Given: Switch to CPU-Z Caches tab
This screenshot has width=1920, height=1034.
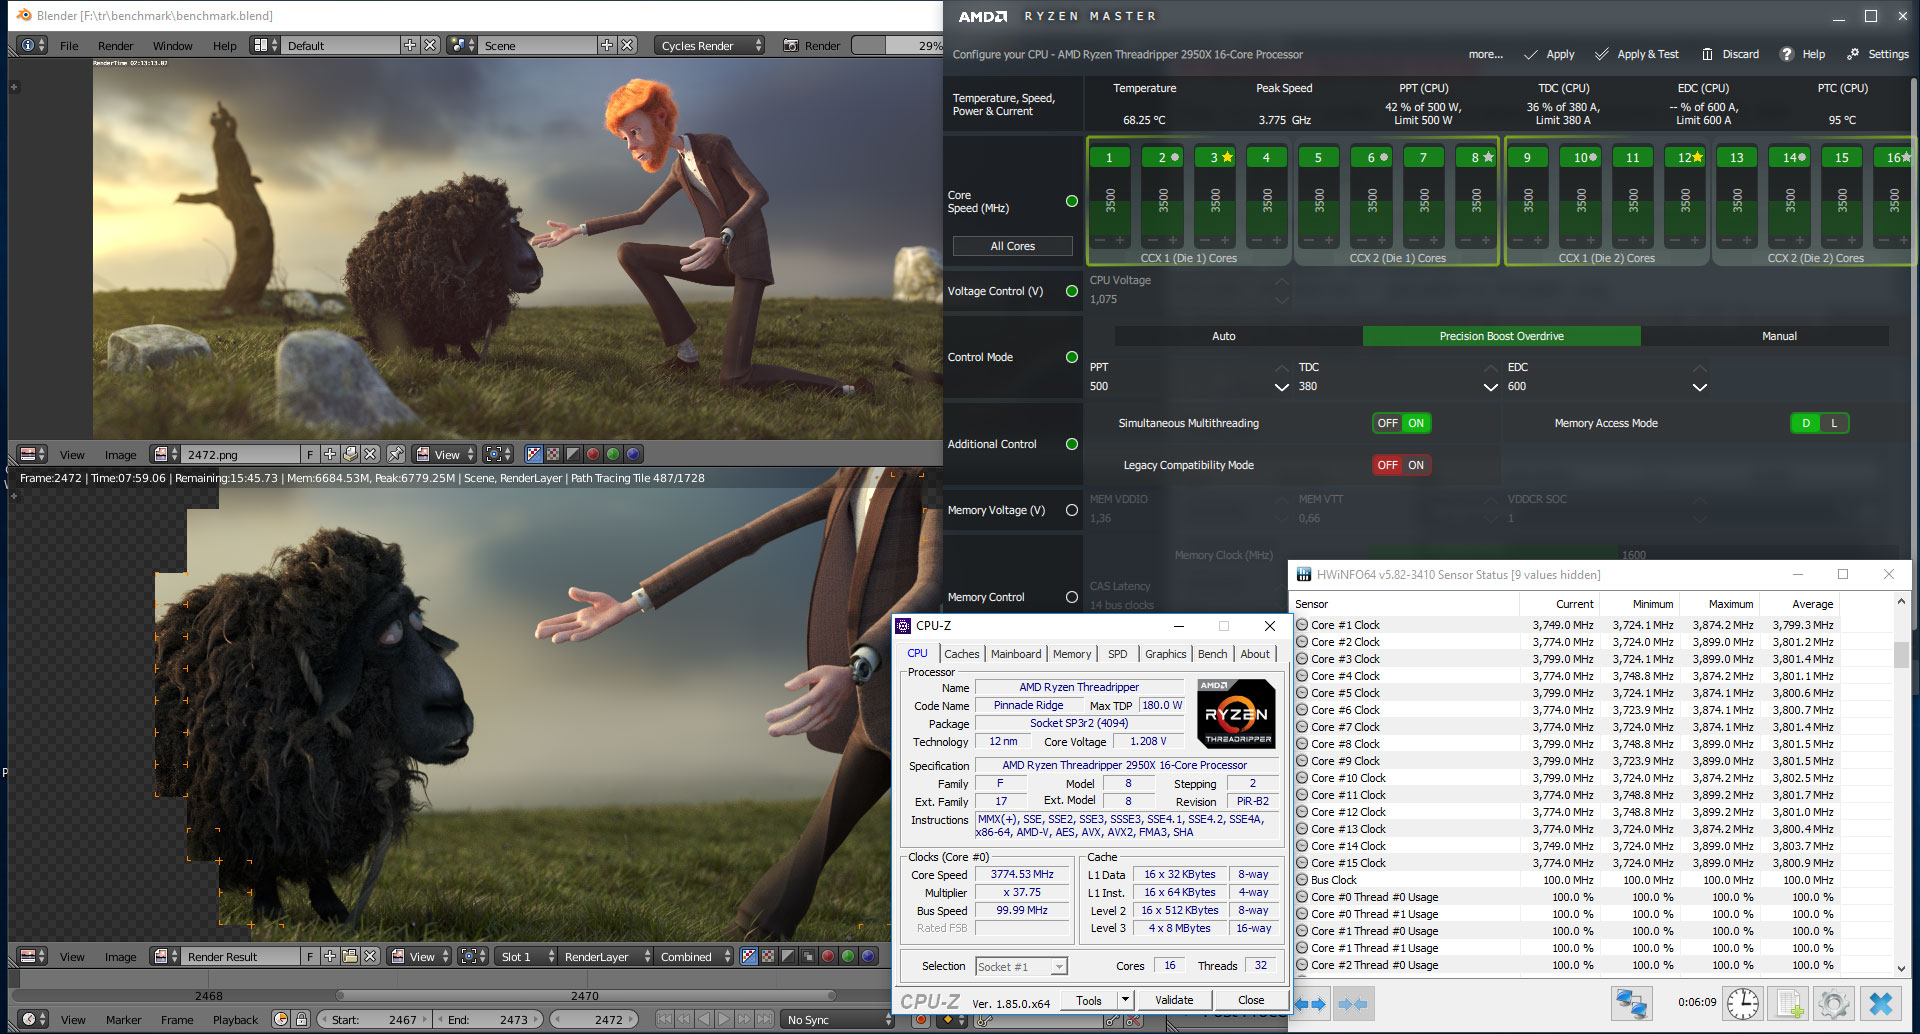Looking at the screenshot, I should pos(962,654).
